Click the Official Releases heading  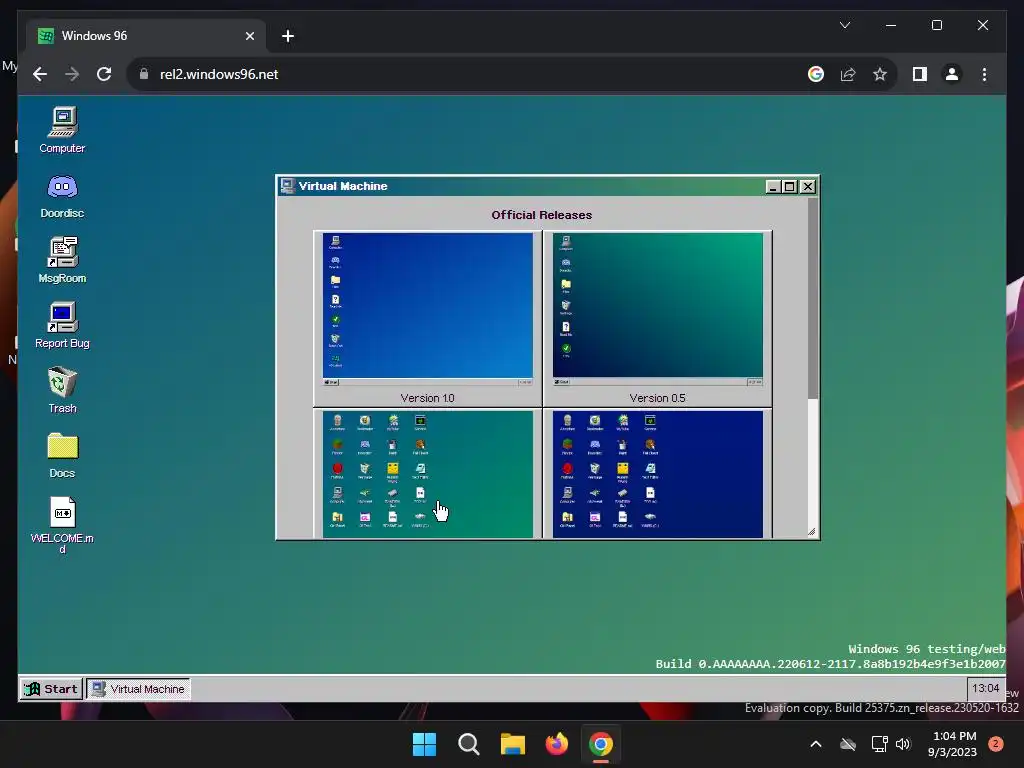[541, 215]
